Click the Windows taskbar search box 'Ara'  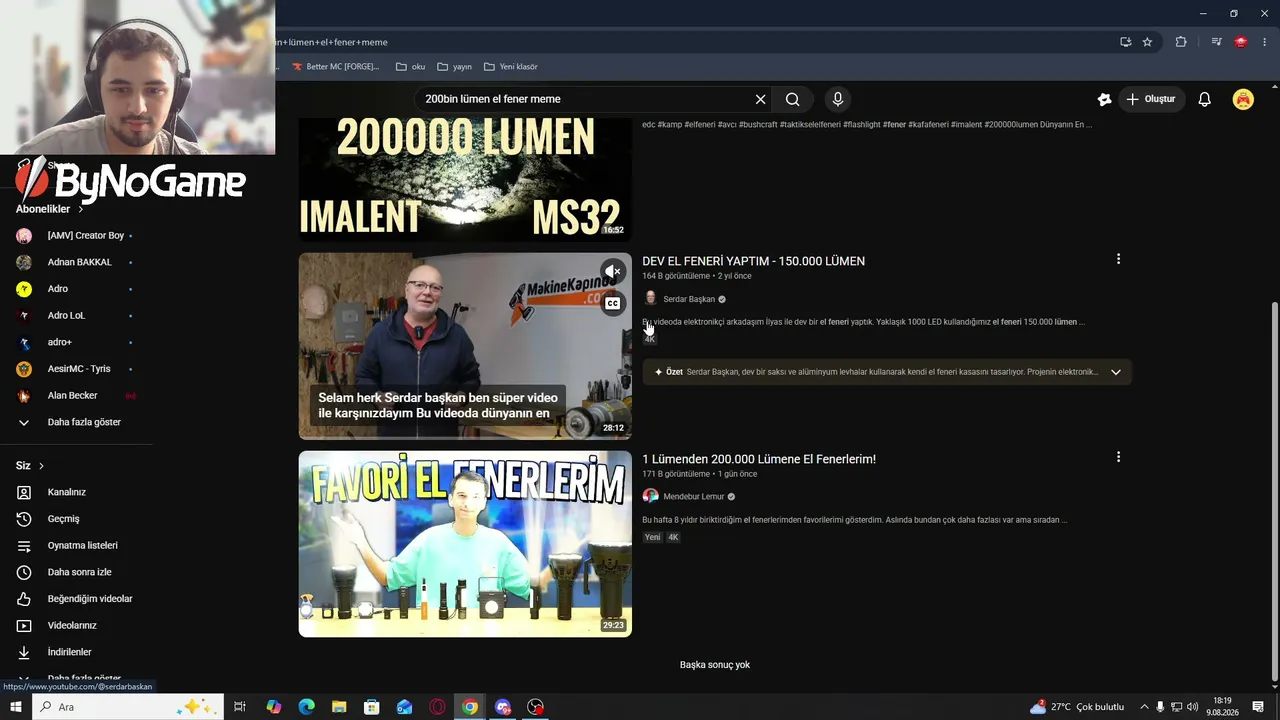[127, 707]
